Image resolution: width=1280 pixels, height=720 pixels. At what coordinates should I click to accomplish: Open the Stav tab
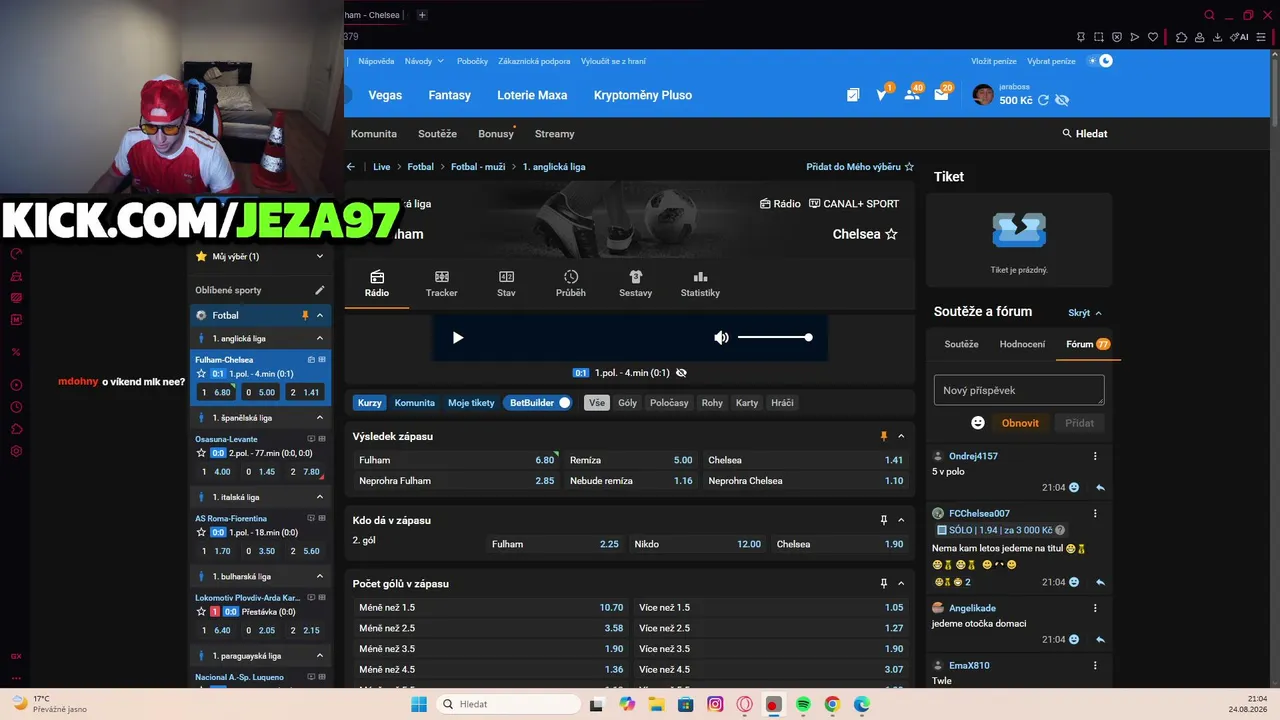[x=506, y=284]
